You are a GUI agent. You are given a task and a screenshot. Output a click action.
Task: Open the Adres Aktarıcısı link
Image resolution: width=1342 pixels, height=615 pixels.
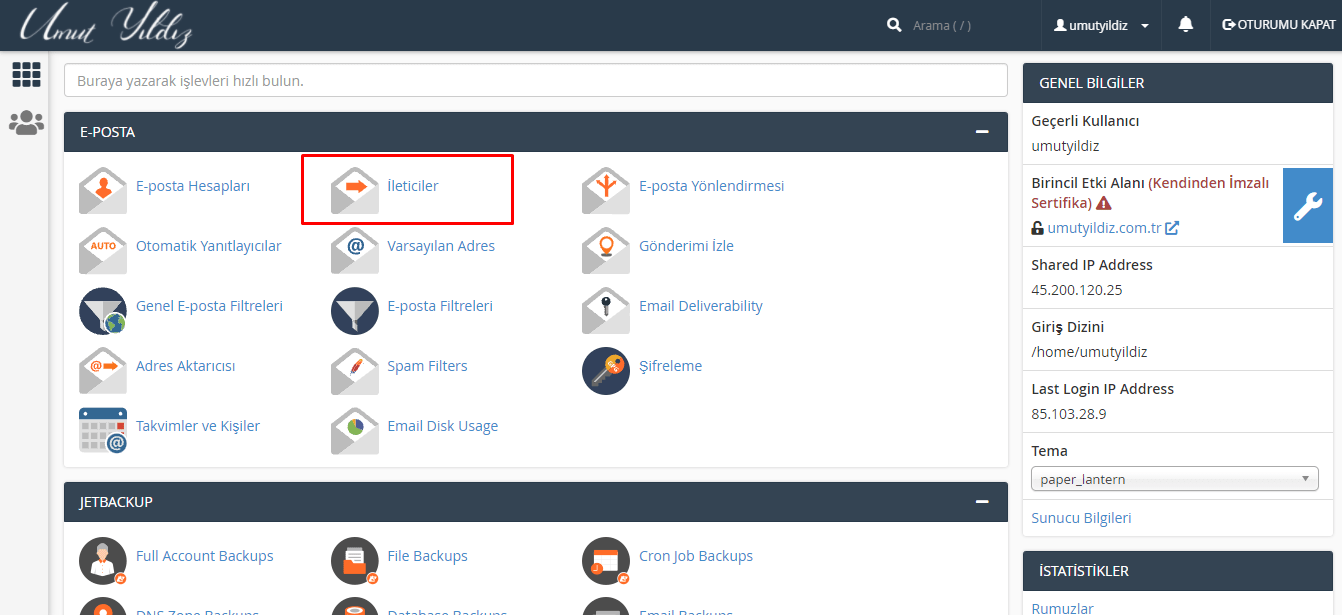point(186,366)
